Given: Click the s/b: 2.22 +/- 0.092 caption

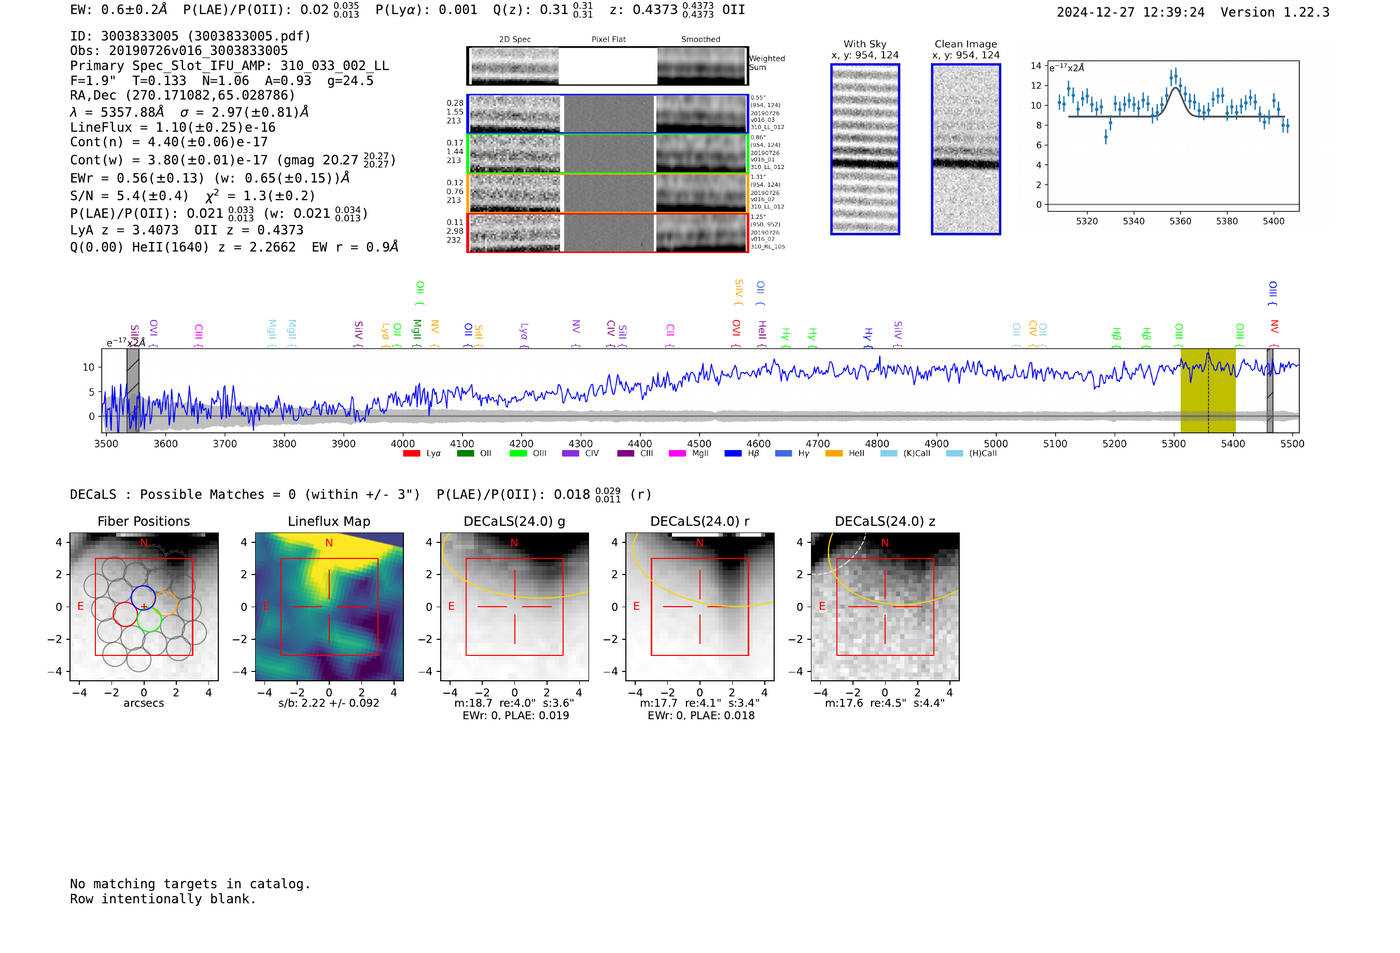Looking at the screenshot, I should point(329,703).
